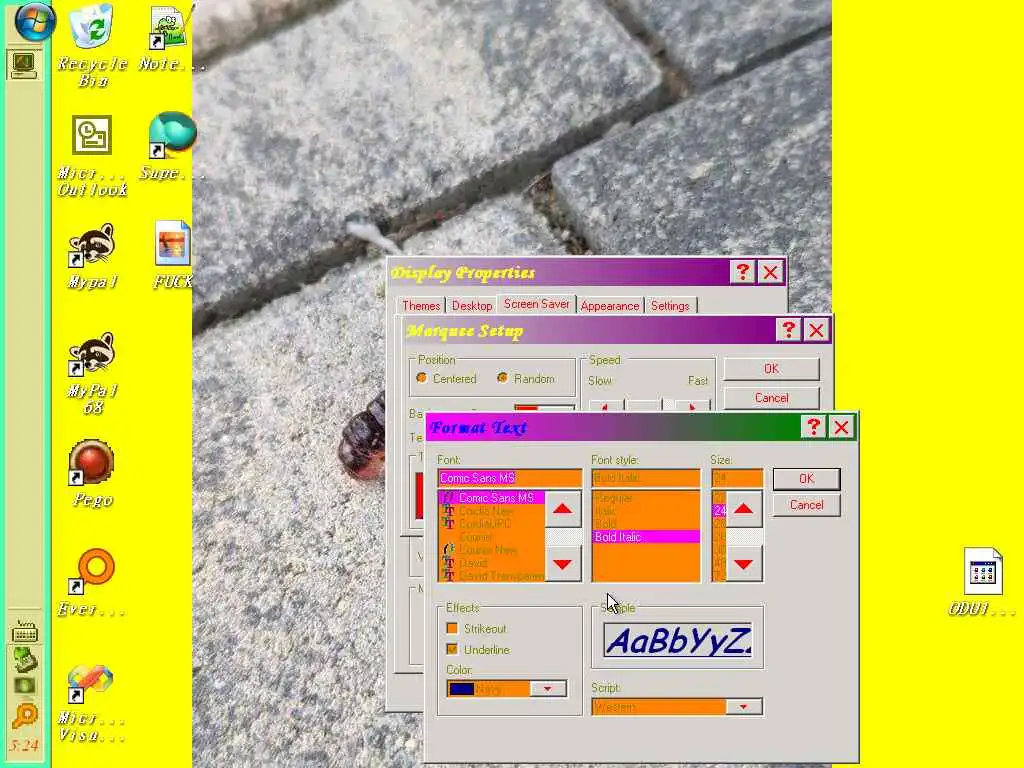1024x768 pixels.
Task: Select CordiaUPC in the font list
Action: [x=491, y=524]
